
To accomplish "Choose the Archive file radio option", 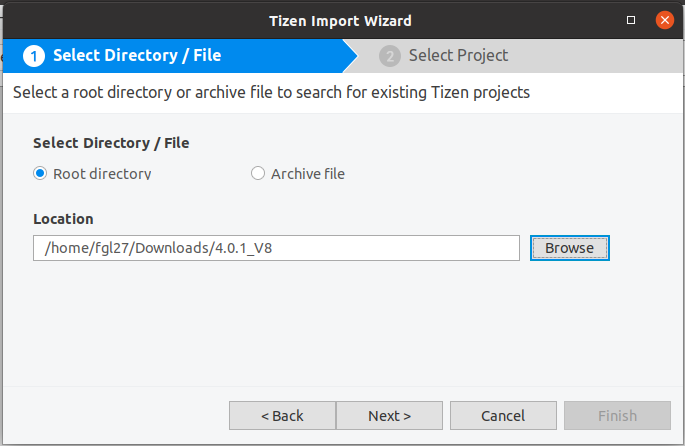I will click(258, 173).
